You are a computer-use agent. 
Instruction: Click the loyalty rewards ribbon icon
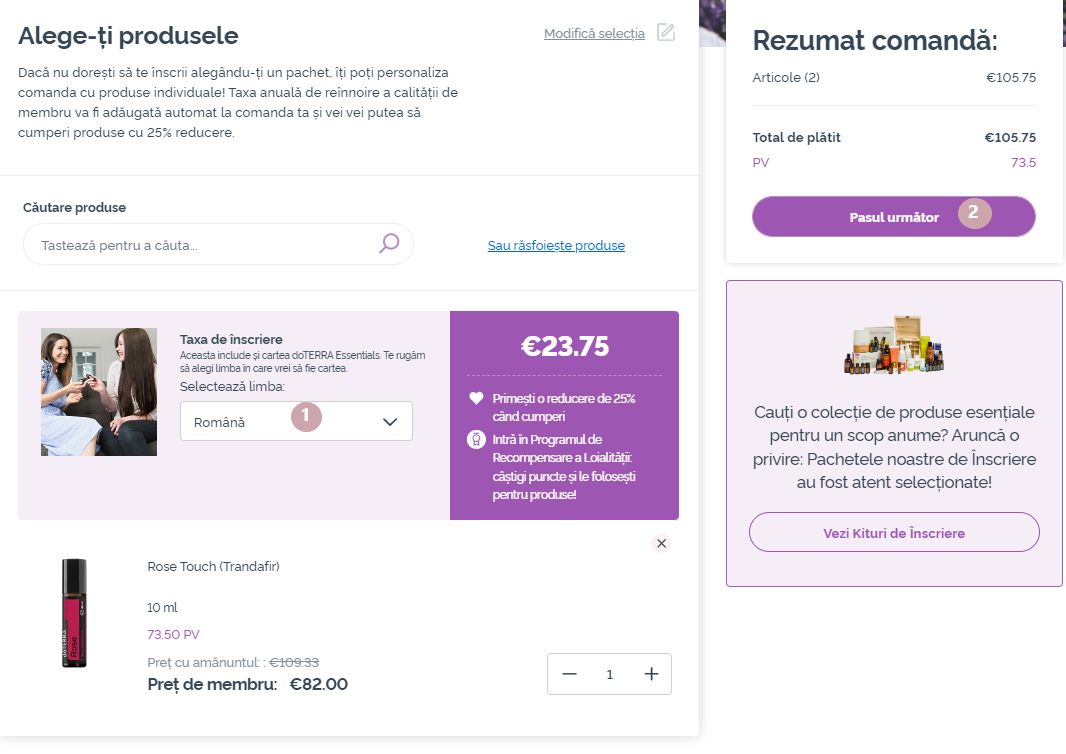(x=476, y=439)
